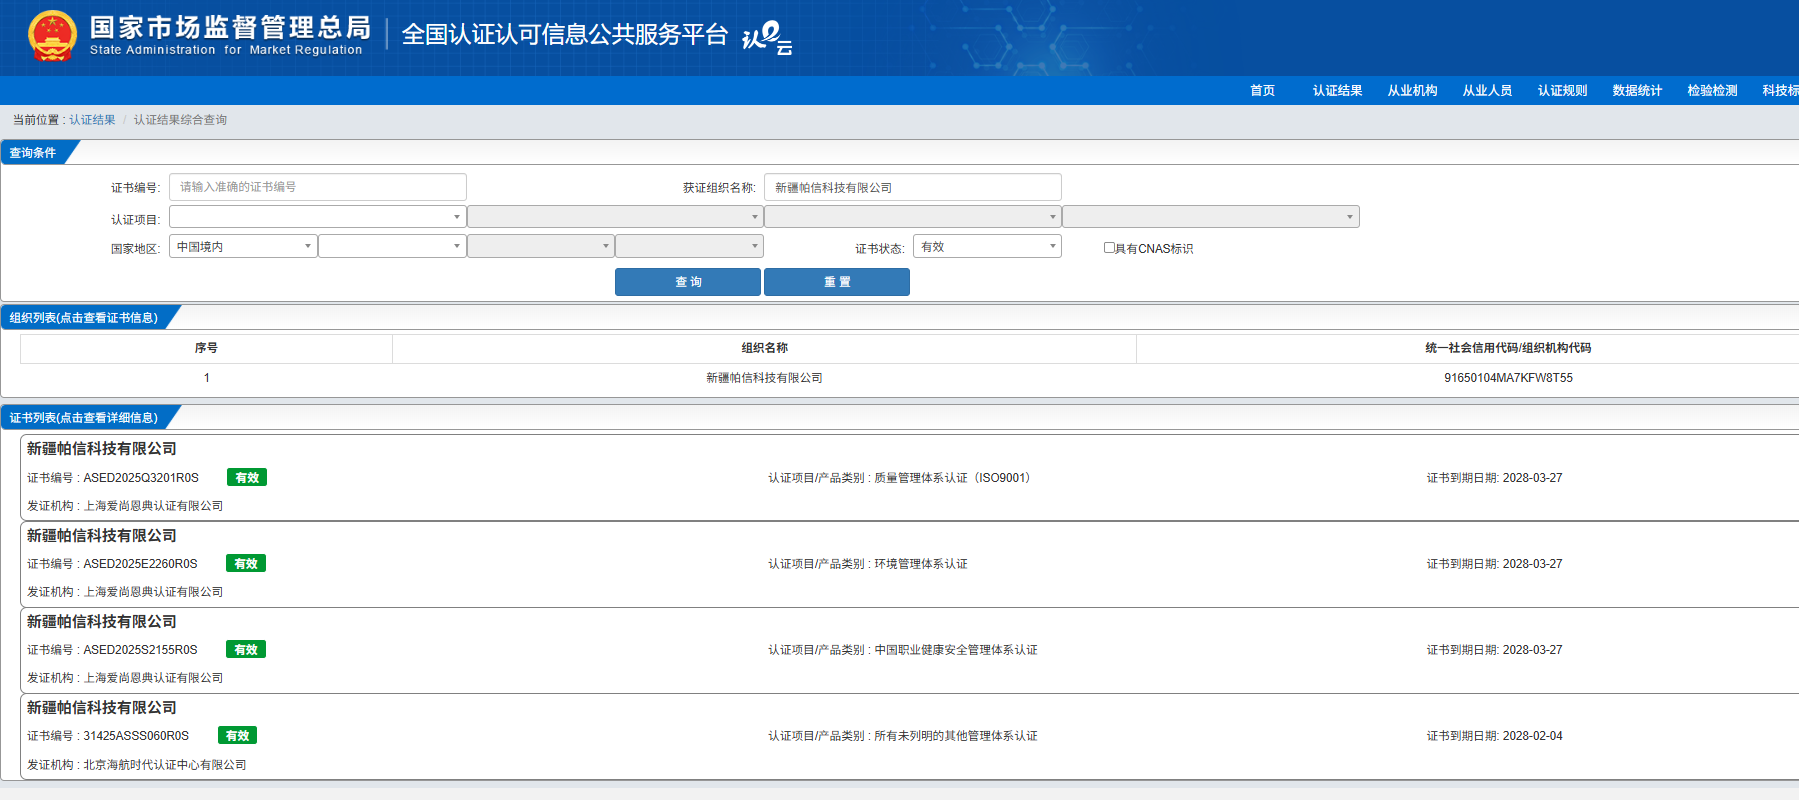Click the national emblem logo icon

52,36
